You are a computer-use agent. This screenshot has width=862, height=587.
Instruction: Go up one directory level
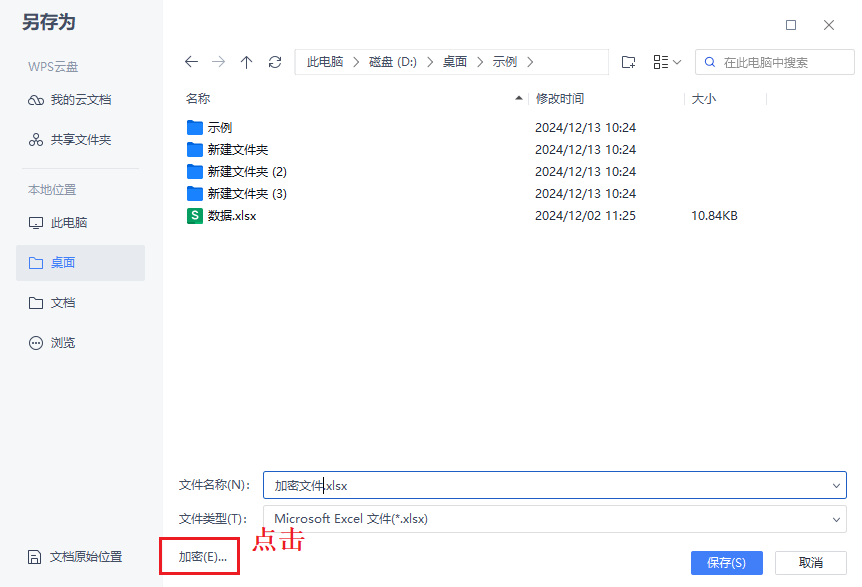point(247,61)
